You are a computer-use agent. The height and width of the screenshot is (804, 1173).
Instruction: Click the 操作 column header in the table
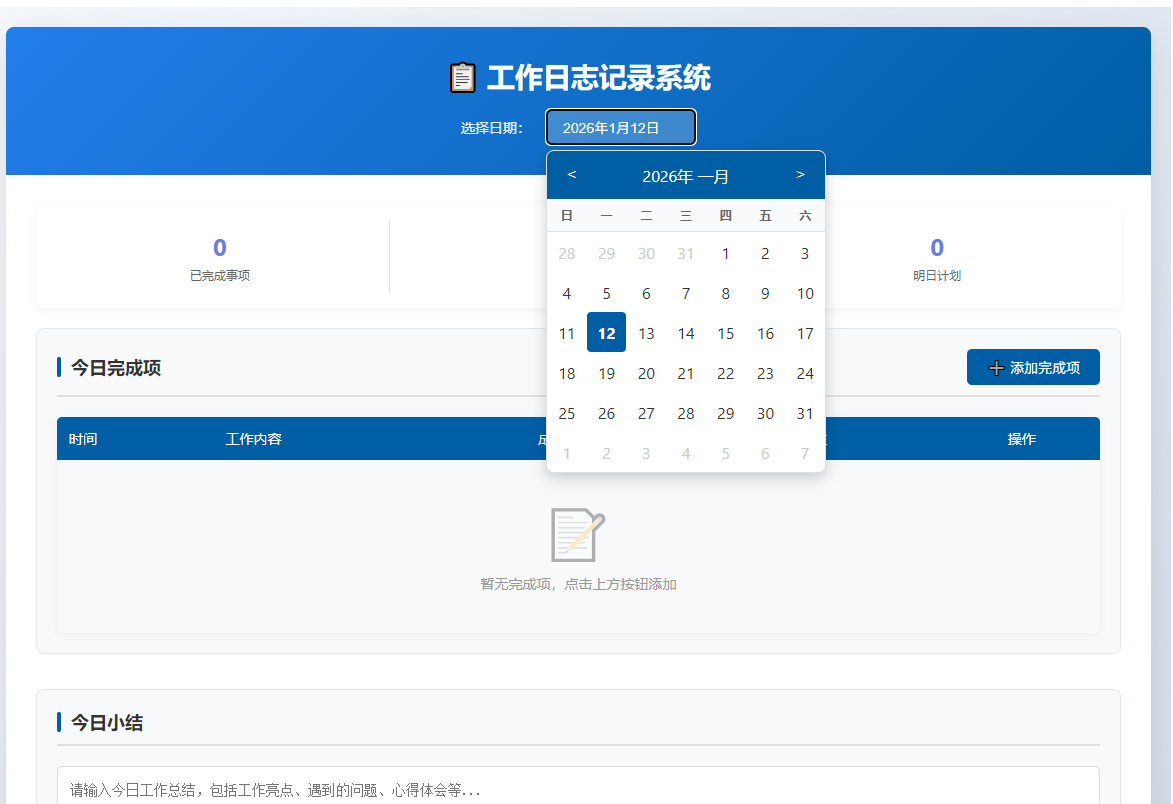click(1022, 438)
